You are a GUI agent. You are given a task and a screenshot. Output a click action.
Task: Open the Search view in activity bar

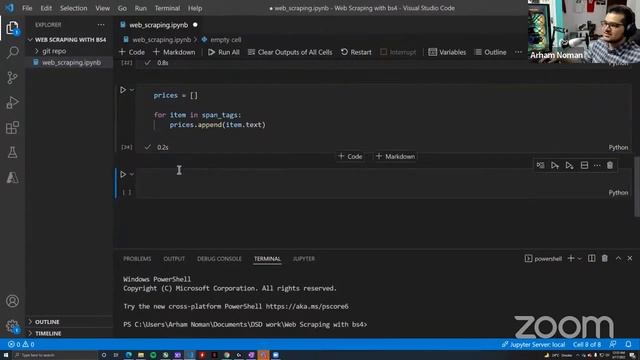12,52
